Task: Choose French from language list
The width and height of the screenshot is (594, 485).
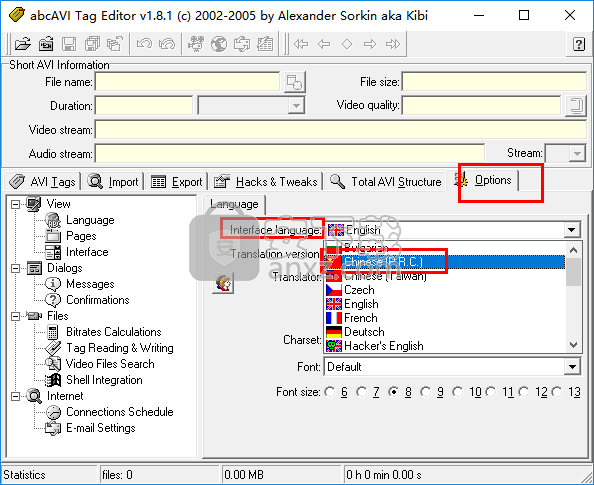Action: [x=445, y=318]
